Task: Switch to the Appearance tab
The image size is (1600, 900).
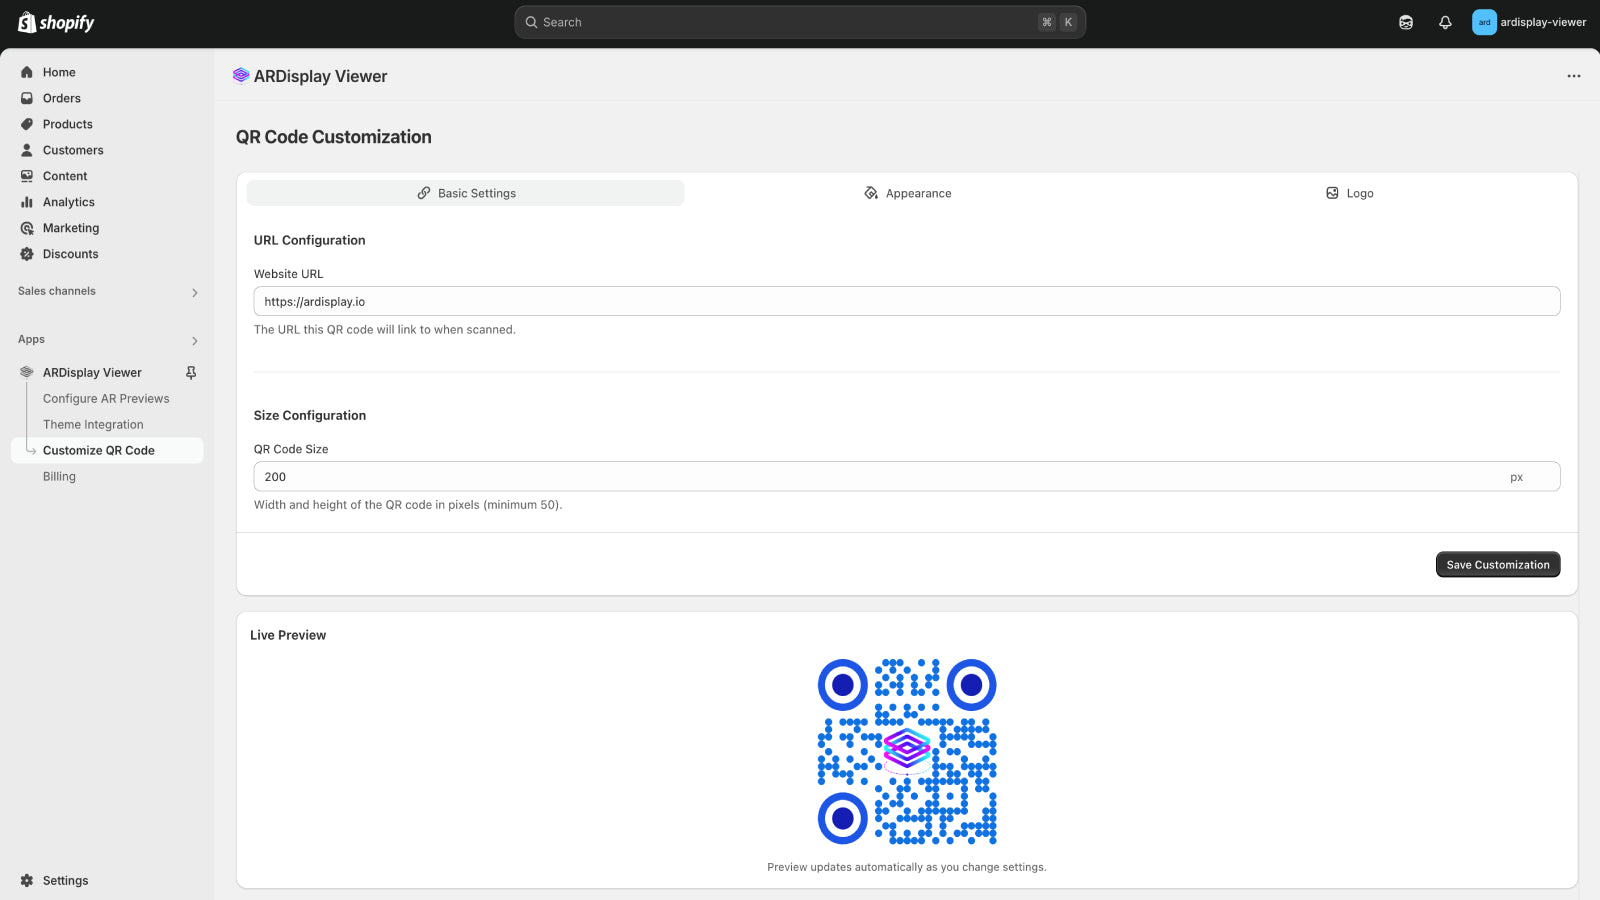Action: (906, 193)
